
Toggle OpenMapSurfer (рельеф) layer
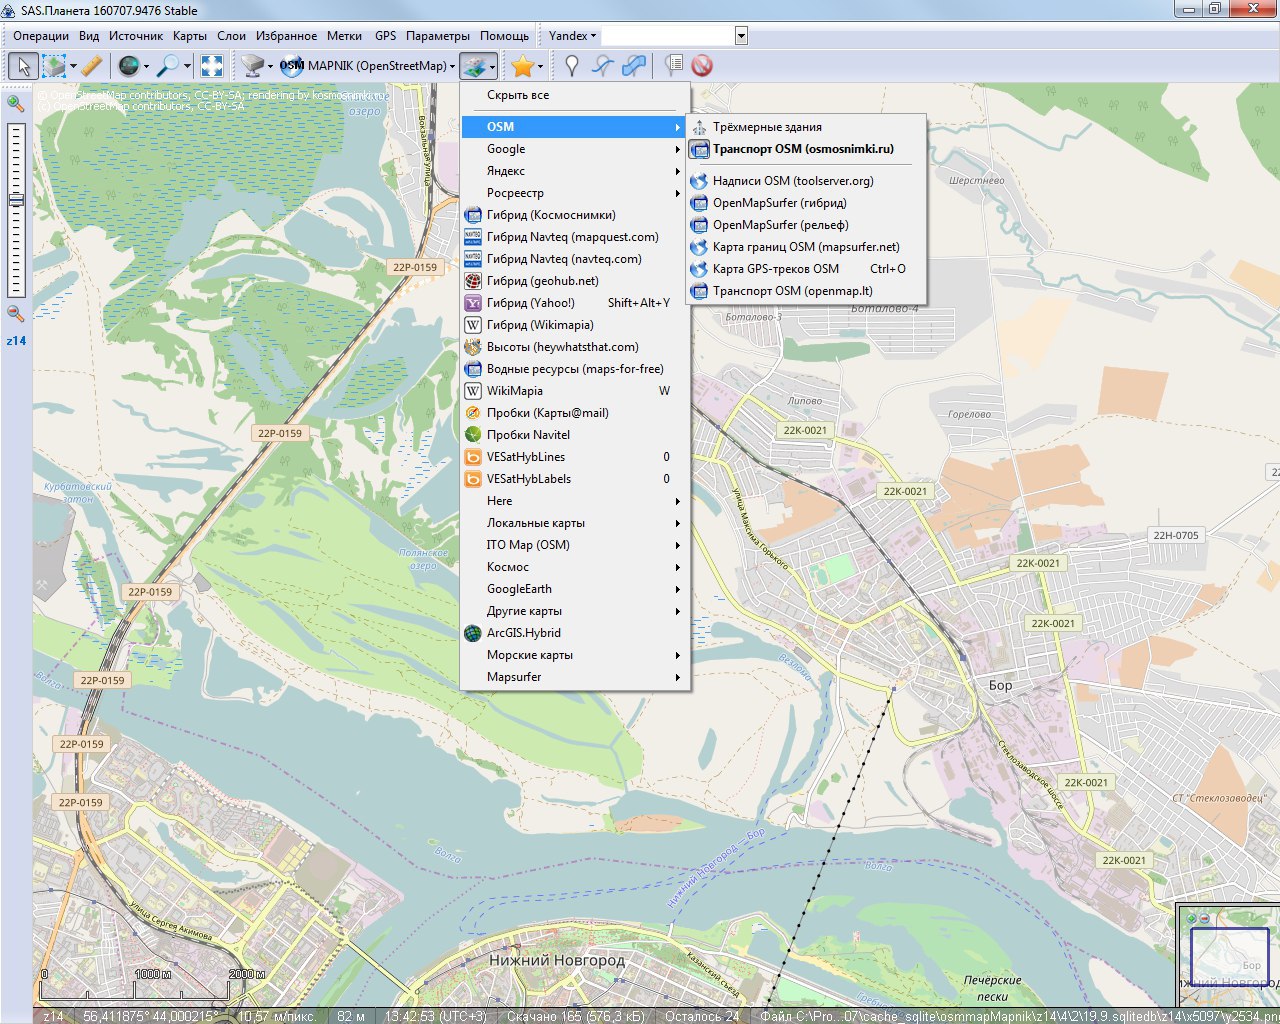pyautogui.click(x=806, y=225)
